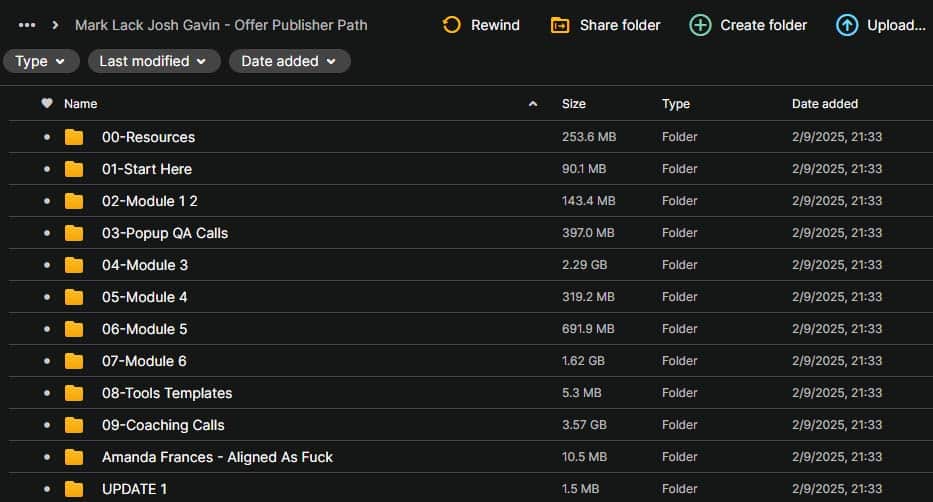The height and width of the screenshot is (502, 933).
Task: Expand the Last modified filter dropdown
Action: click(154, 61)
